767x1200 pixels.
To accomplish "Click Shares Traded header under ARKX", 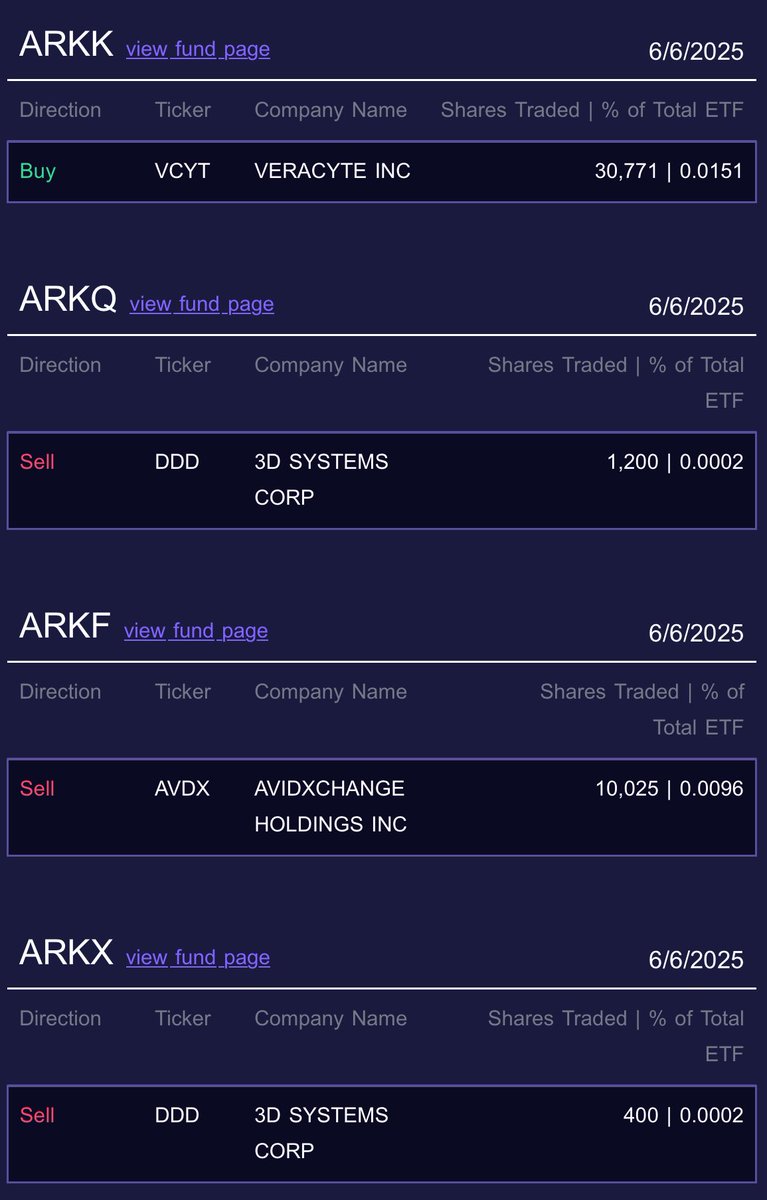I will pos(556,1018).
